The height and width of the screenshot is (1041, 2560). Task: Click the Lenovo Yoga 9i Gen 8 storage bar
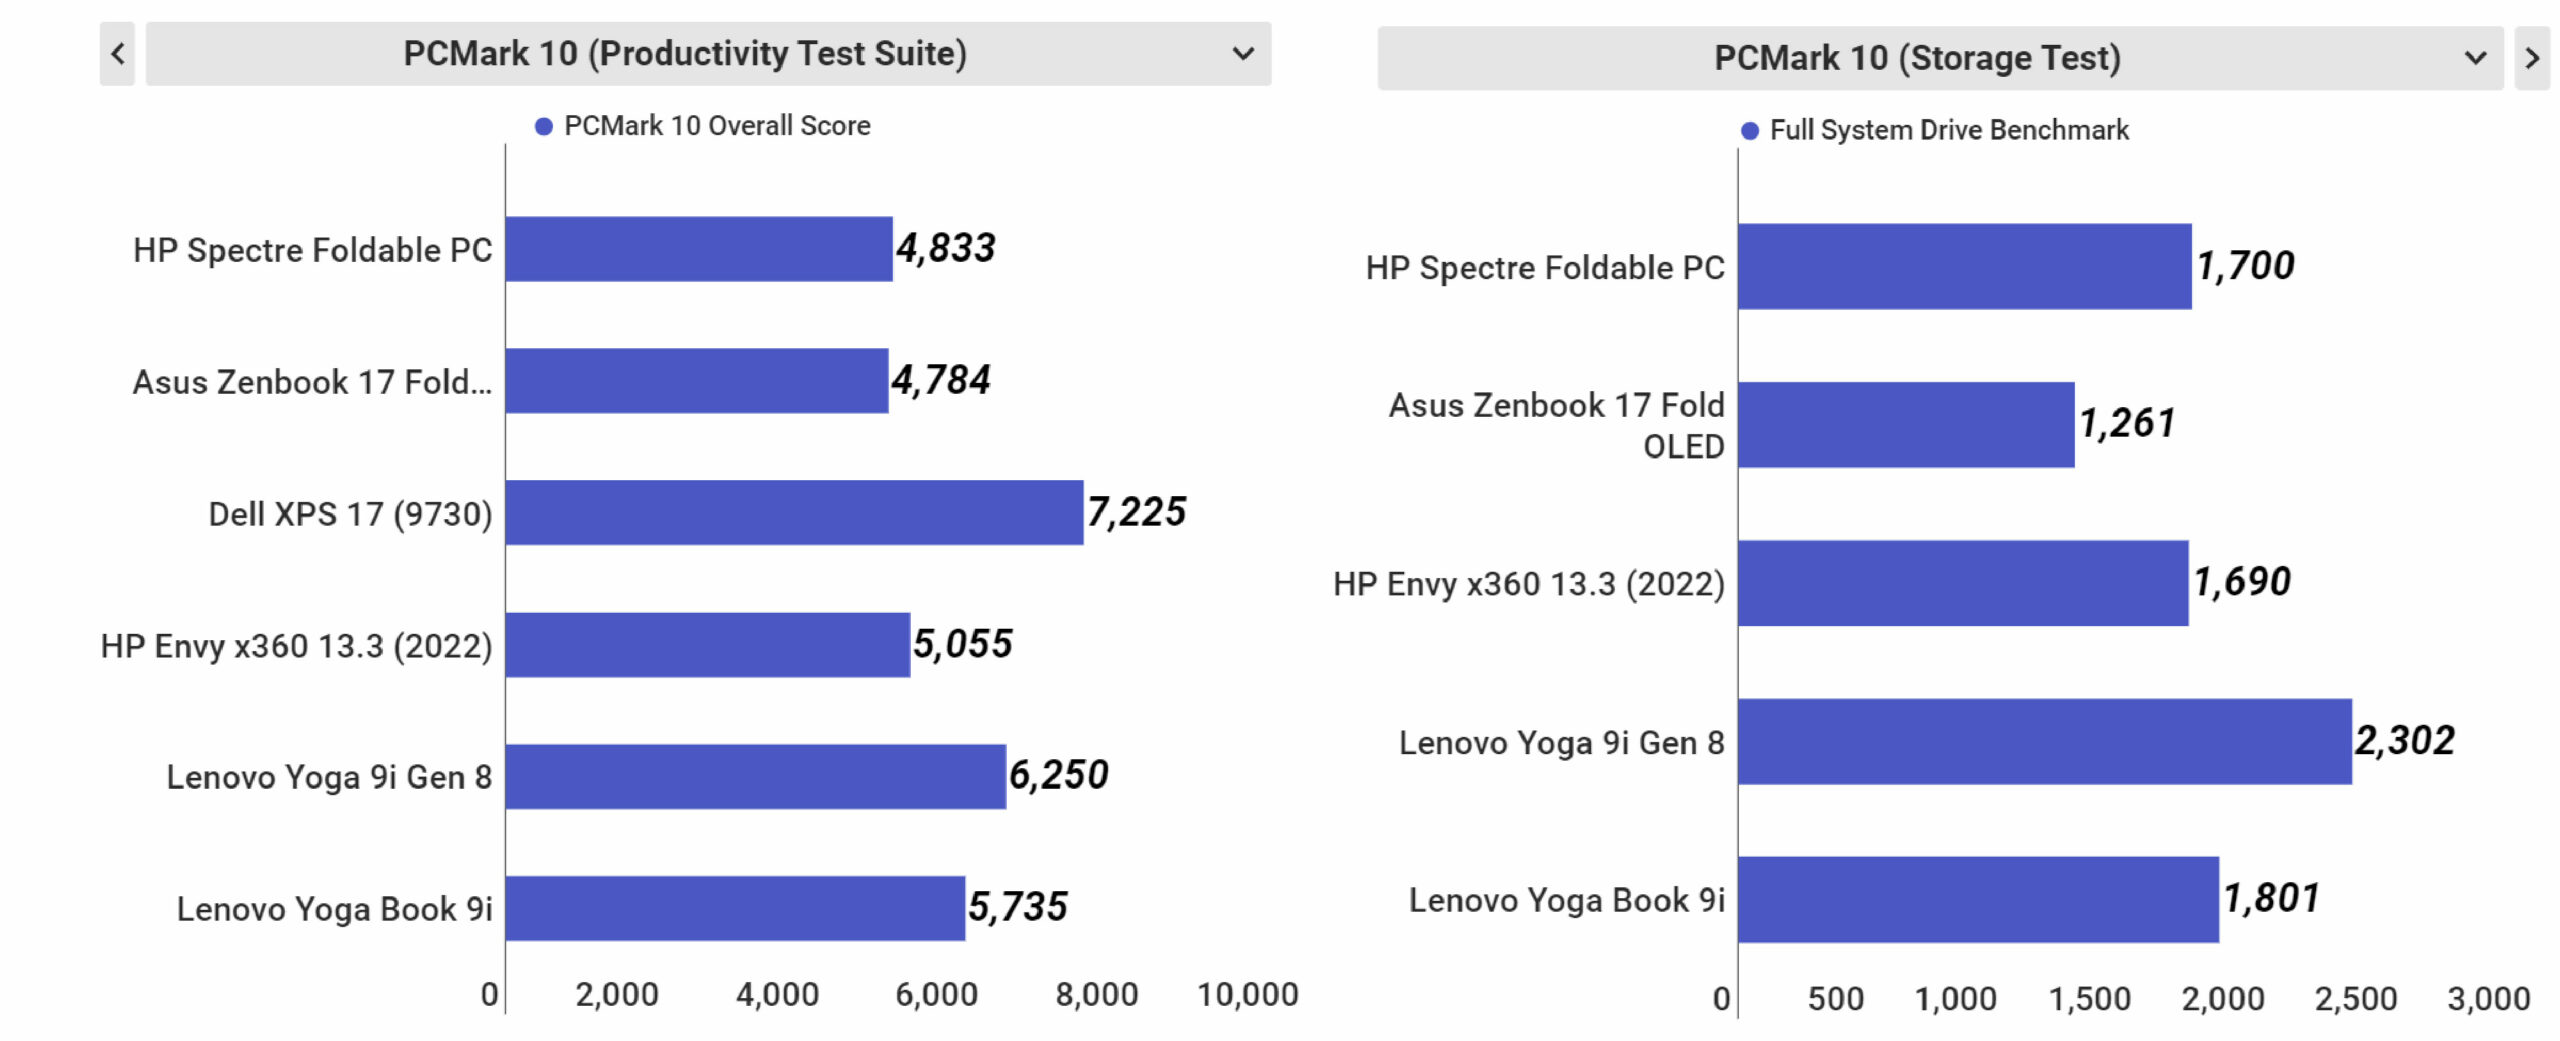2044,741
